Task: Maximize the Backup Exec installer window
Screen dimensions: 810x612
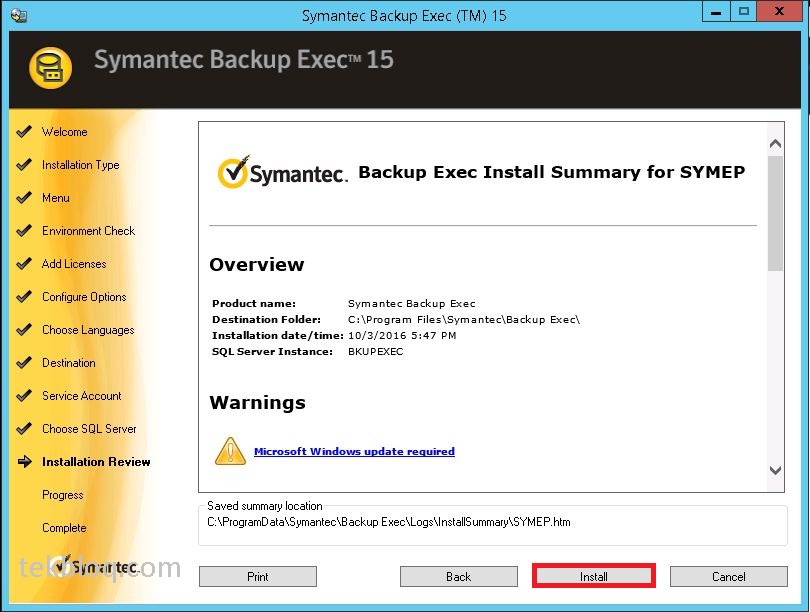Action: 743,12
